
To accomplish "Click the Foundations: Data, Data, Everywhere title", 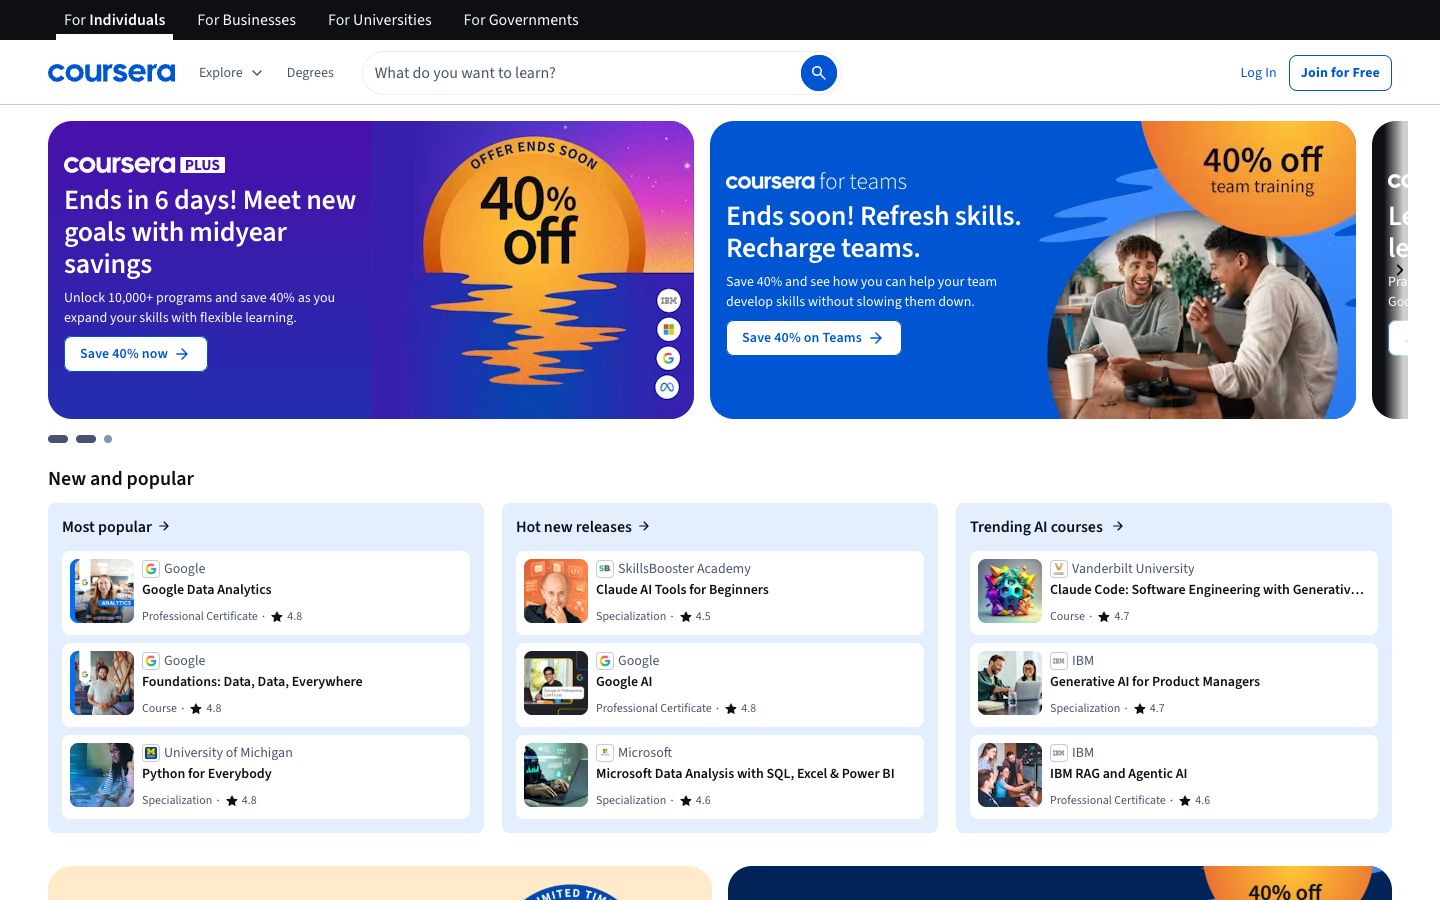I will [252, 682].
